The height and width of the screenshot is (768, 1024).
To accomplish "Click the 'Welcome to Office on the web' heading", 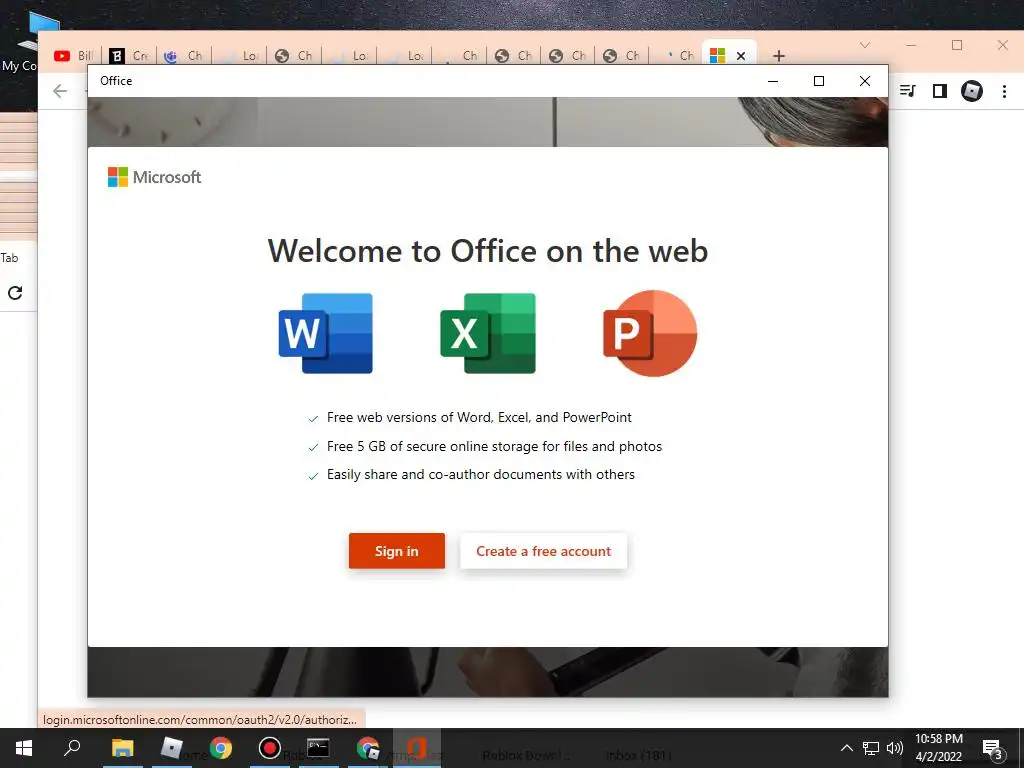I will click(488, 251).
